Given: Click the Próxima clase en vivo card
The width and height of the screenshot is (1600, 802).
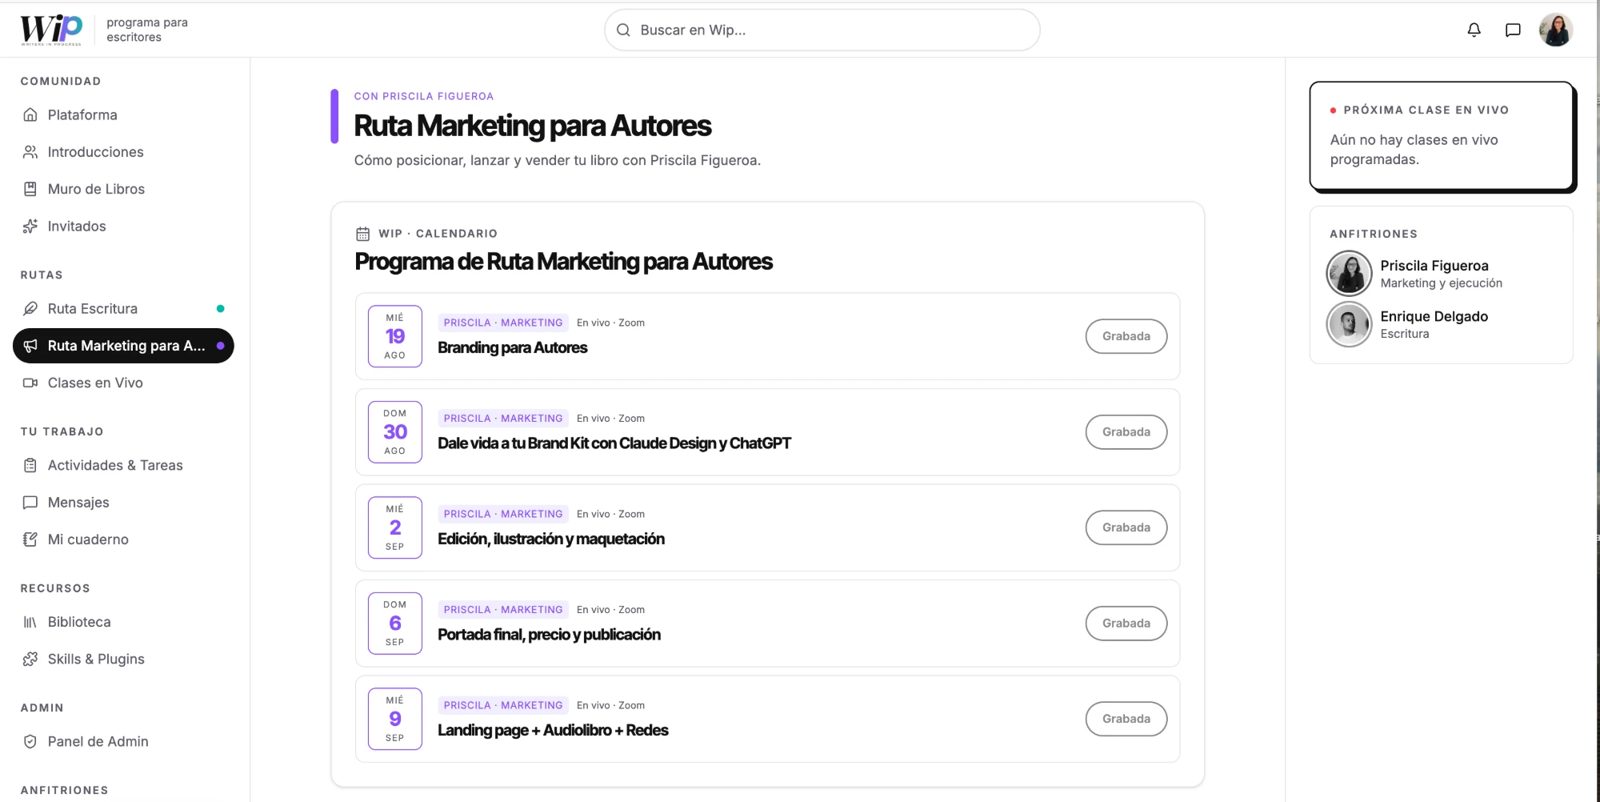Looking at the screenshot, I should tap(1442, 136).
